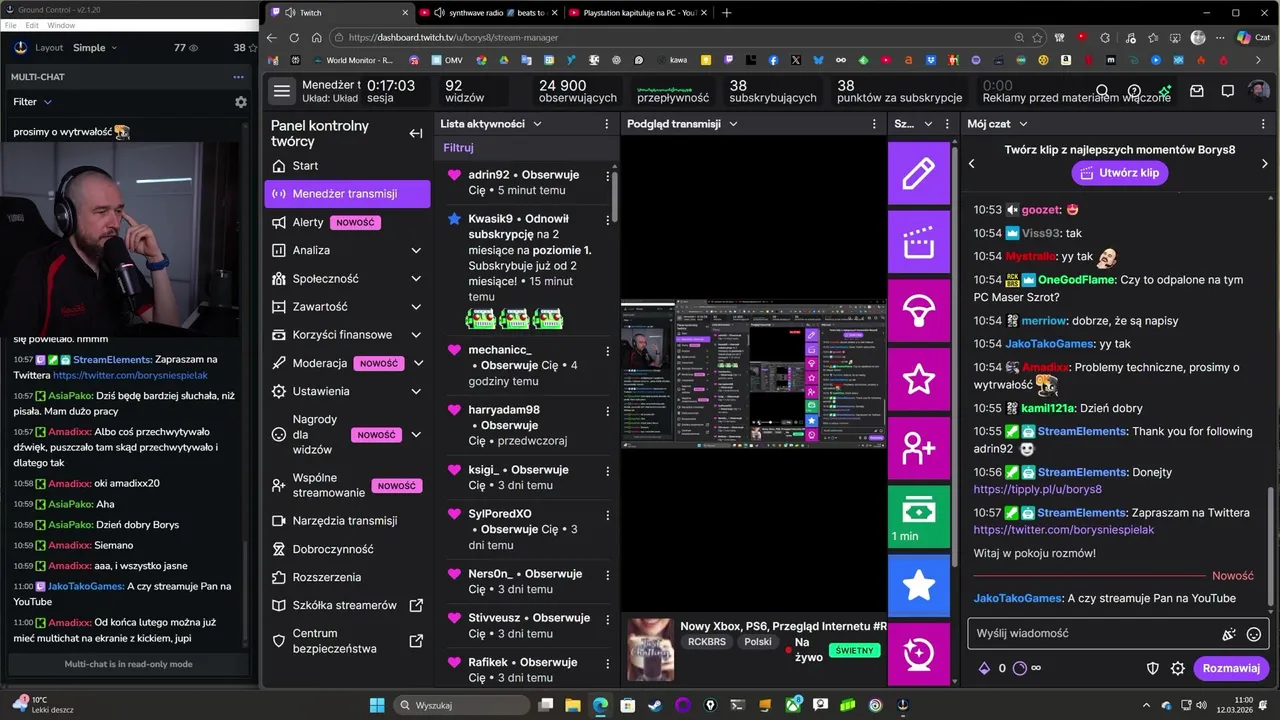Image resolution: width=1280 pixels, height=720 pixels.
Task: Open the tipply.pl/u/borys8 link in chat
Action: pyautogui.click(x=1038, y=490)
